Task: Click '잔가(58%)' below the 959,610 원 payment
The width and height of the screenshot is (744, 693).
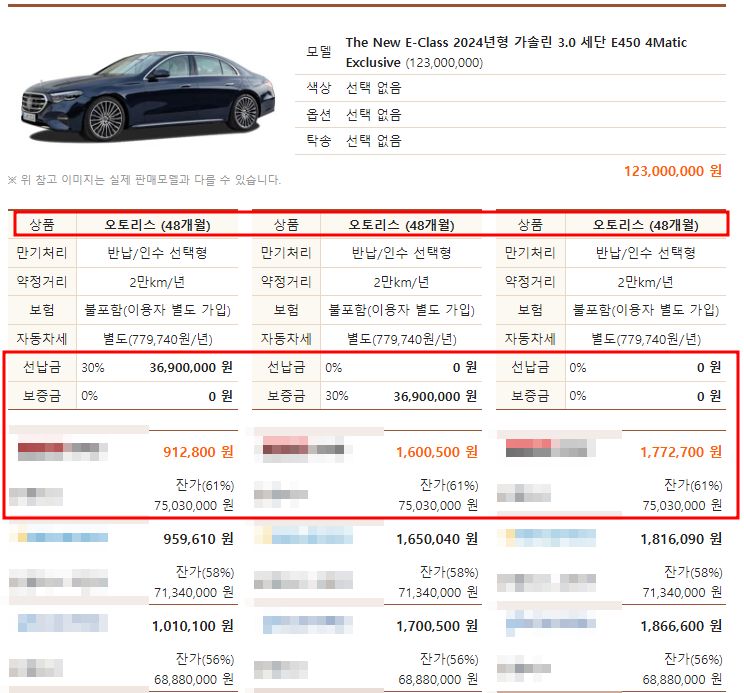Action: tap(205, 573)
